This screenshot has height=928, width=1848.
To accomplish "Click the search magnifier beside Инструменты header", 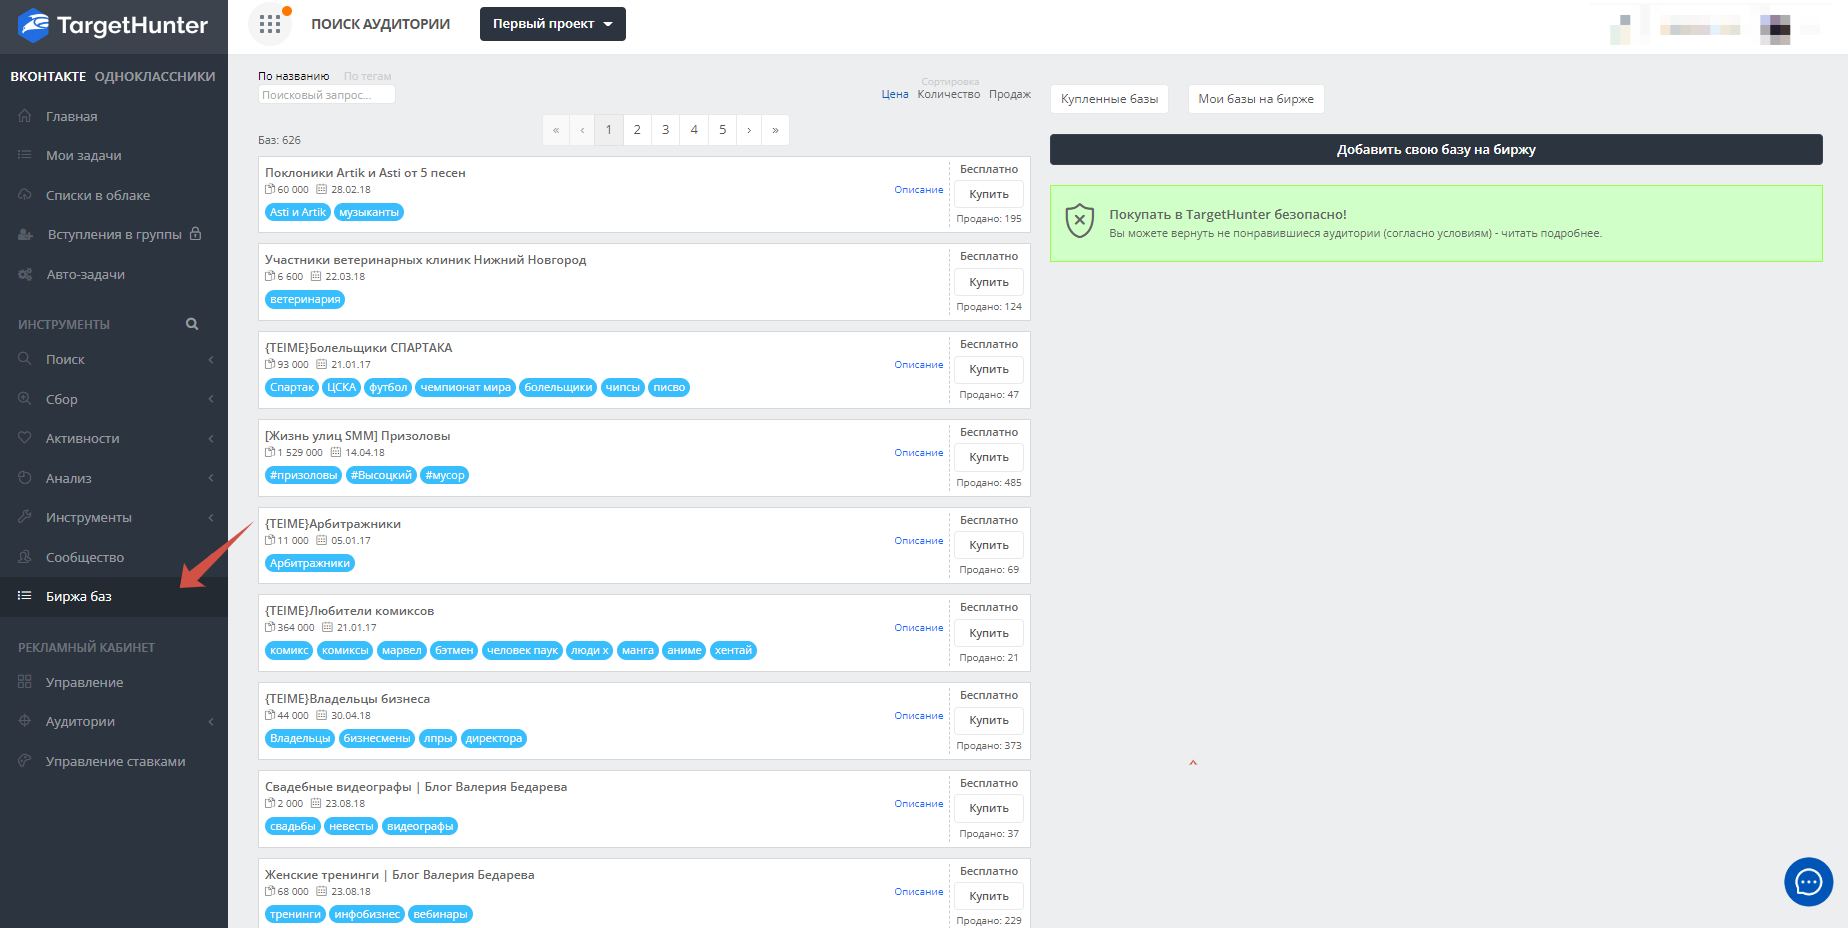I will [192, 324].
